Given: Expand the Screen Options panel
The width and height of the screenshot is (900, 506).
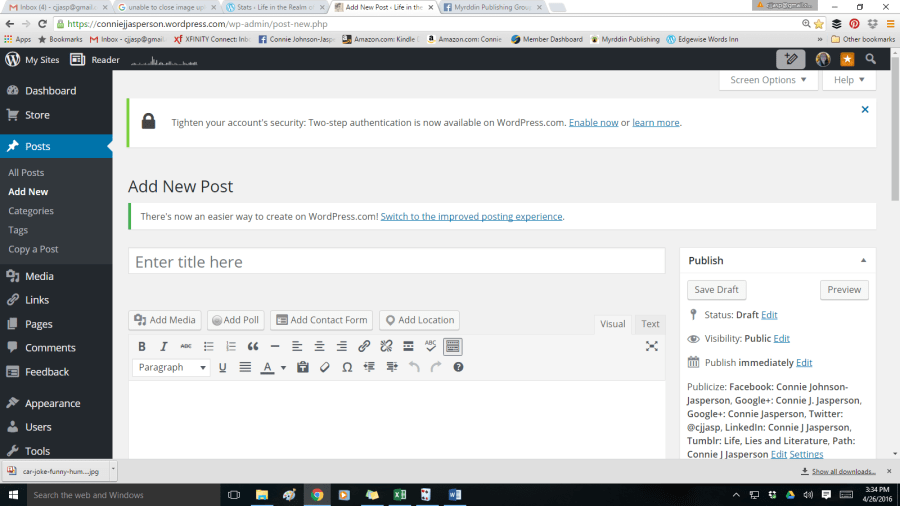Looking at the screenshot, I should [768, 80].
